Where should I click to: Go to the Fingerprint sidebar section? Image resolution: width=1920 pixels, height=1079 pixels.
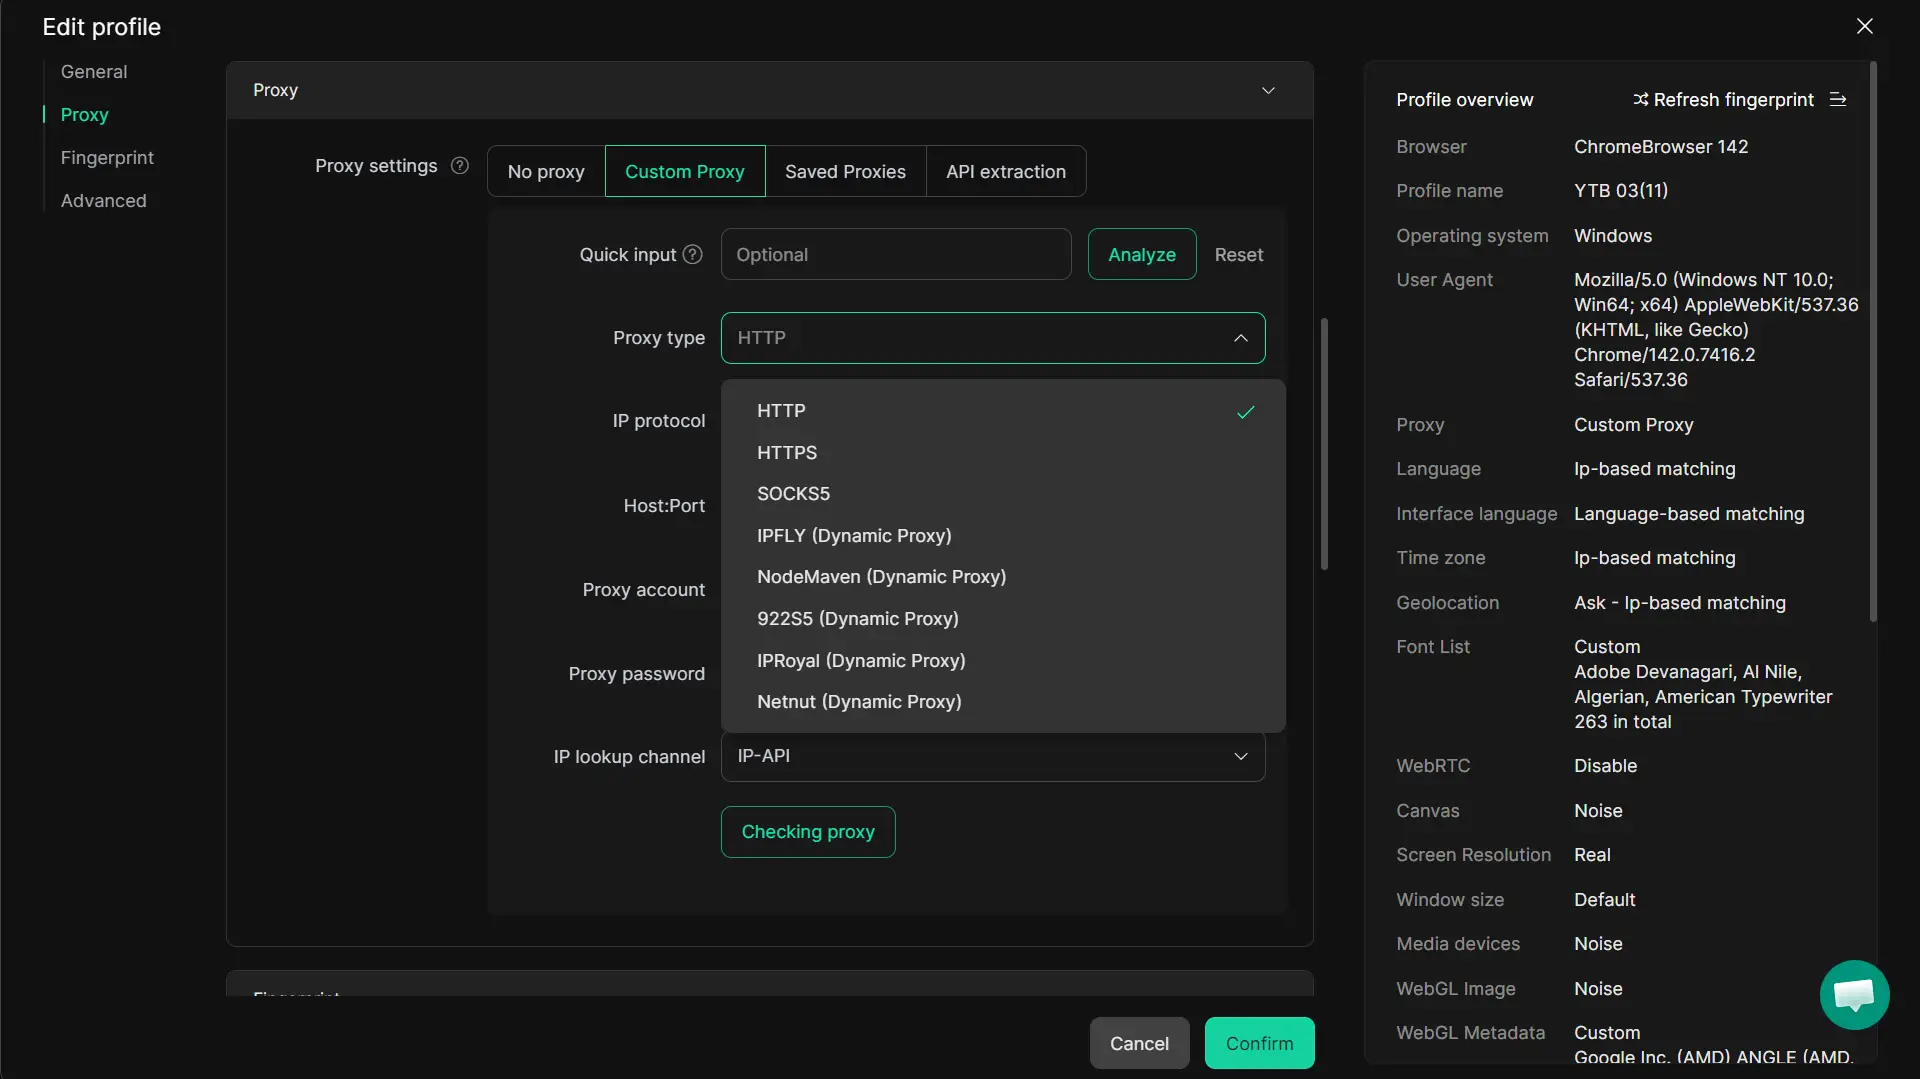tap(107, 158)
